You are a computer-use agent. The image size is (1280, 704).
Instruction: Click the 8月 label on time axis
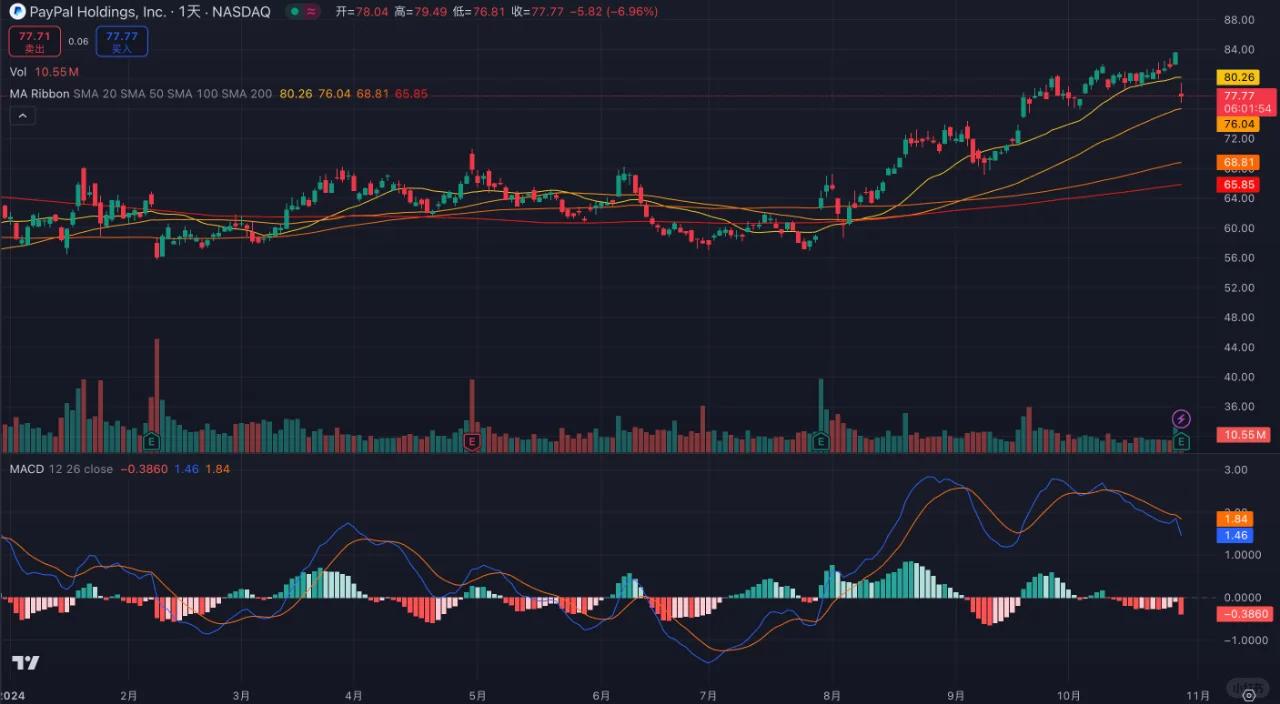click(832, 694)
